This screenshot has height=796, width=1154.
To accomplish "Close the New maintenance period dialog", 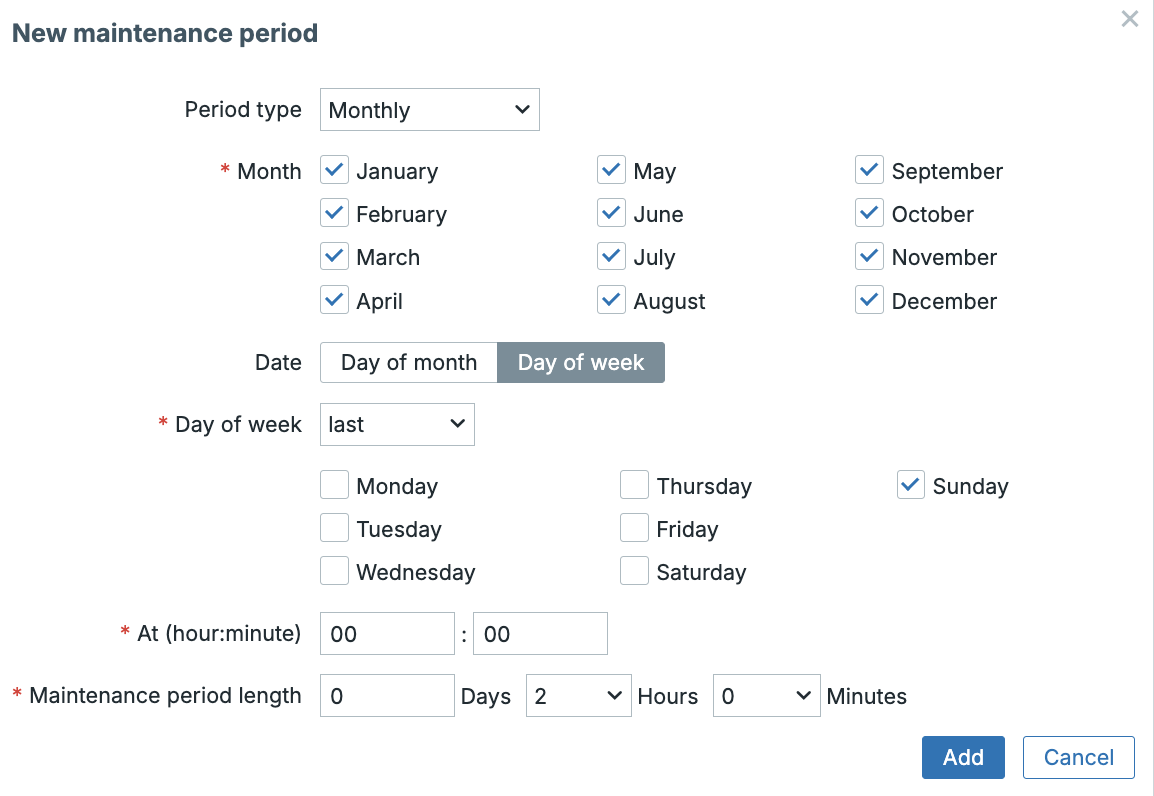I will (1129, 19).
